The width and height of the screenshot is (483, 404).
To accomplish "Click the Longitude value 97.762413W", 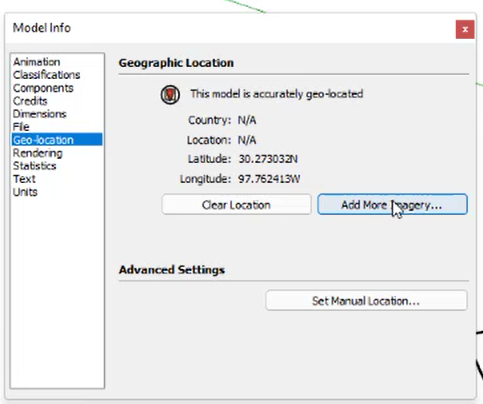I will click(x=269, y=179).
